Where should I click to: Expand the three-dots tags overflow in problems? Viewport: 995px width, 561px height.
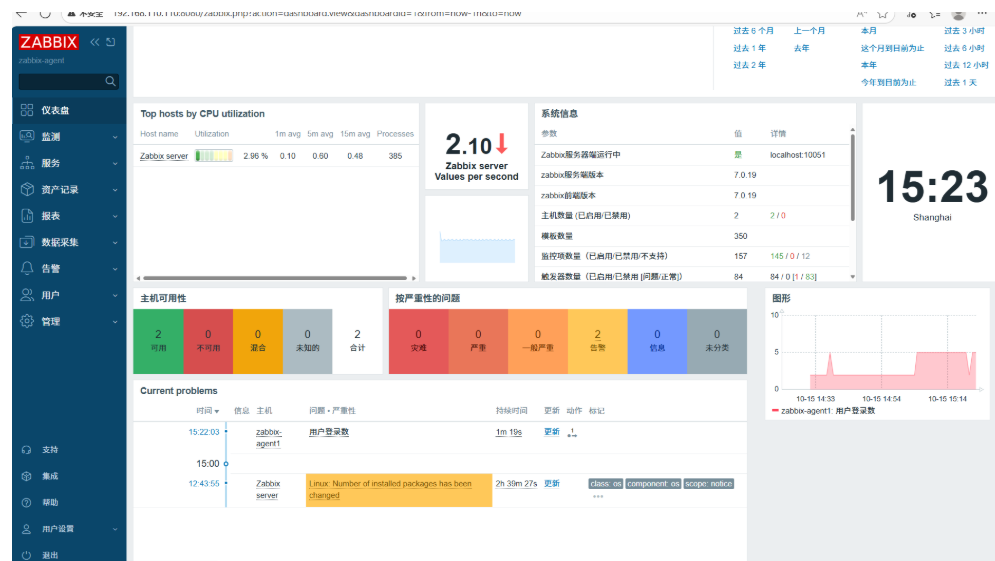point(598,496)
